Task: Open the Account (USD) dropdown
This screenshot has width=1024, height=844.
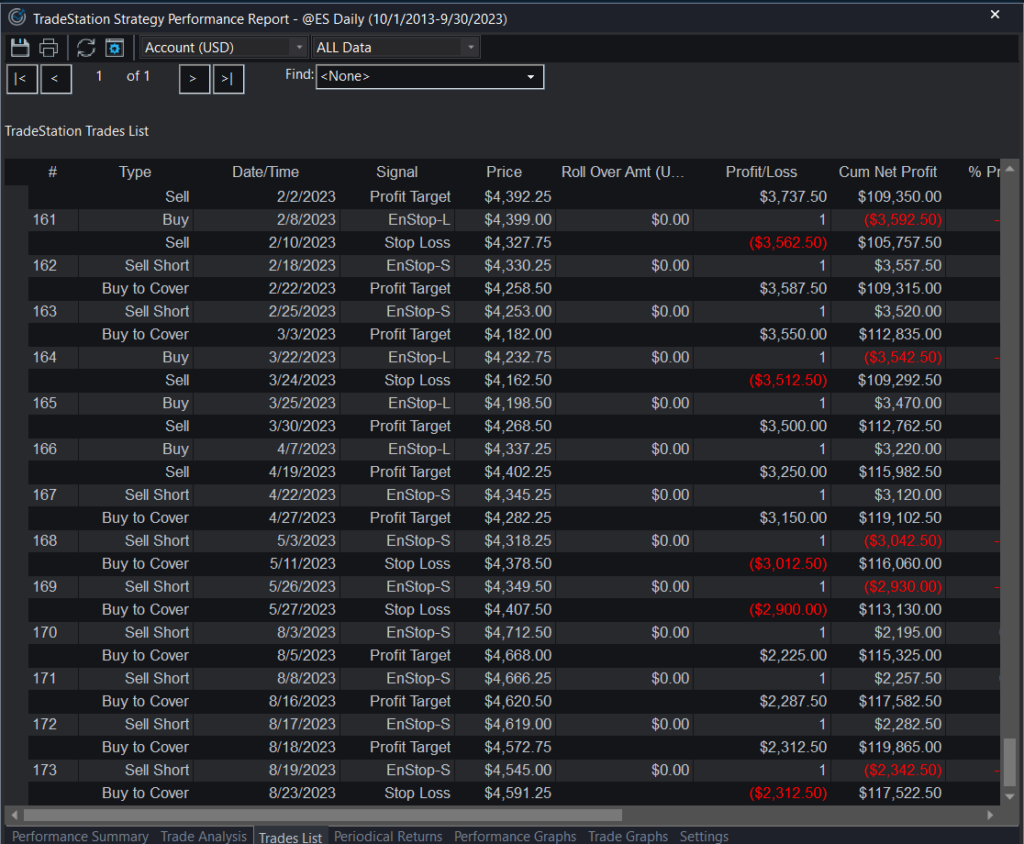Action: 224,47
